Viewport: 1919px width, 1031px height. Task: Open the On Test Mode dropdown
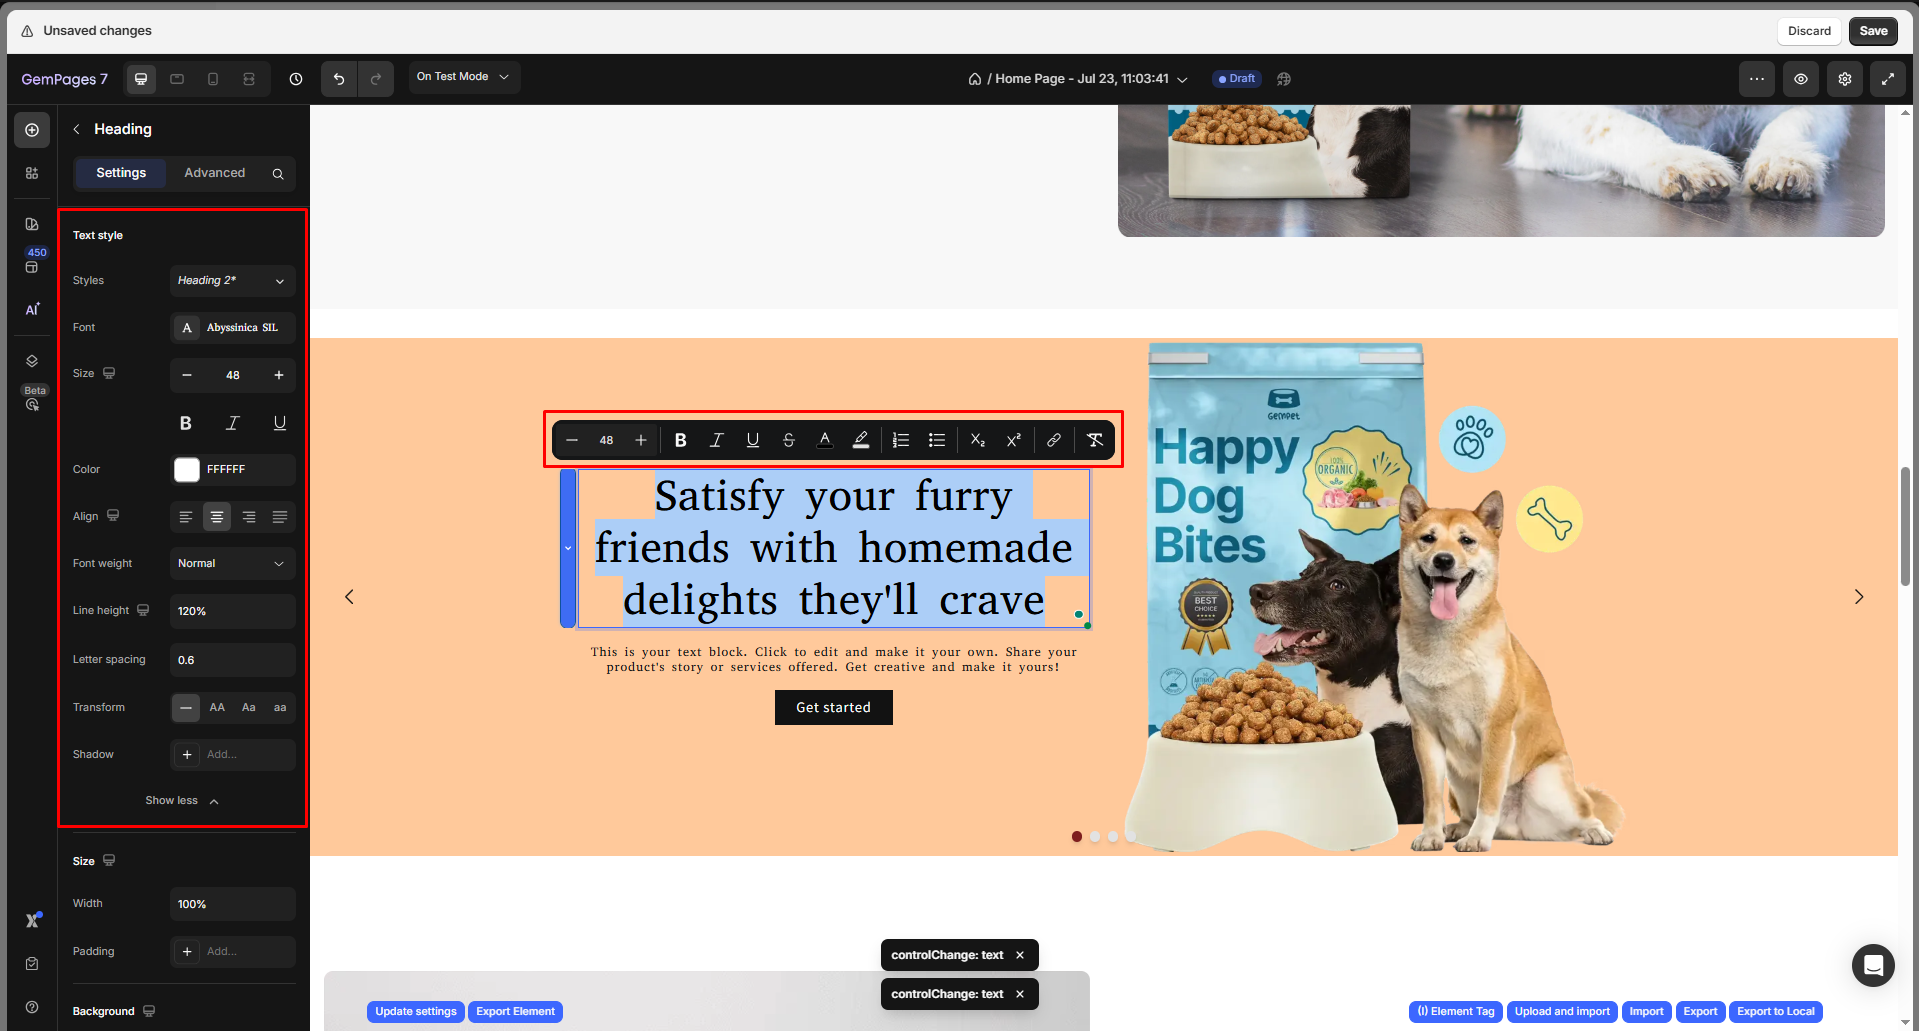[463, 77]
